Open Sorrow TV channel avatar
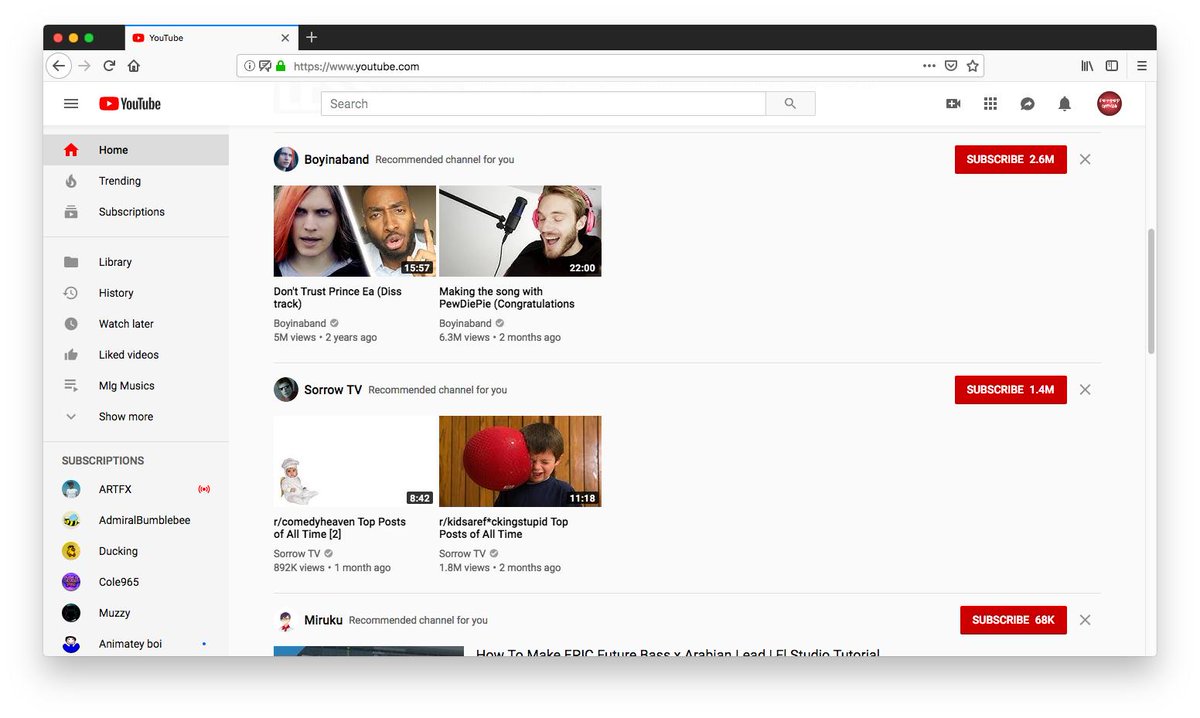This screenshot has width=1200, height=718. click(286, 389)
